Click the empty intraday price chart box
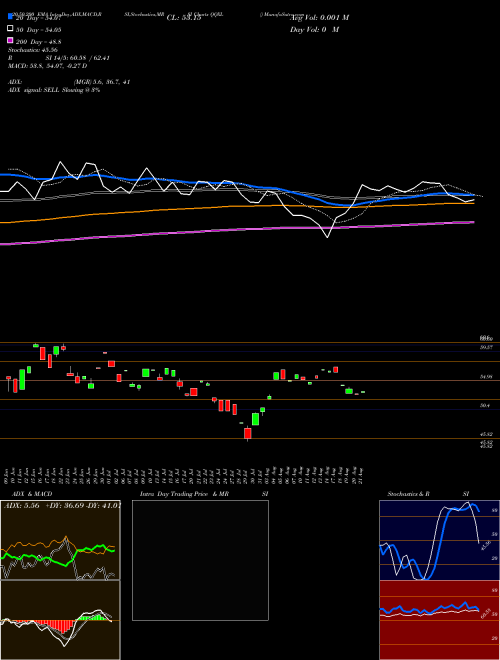 coord(200,560)
